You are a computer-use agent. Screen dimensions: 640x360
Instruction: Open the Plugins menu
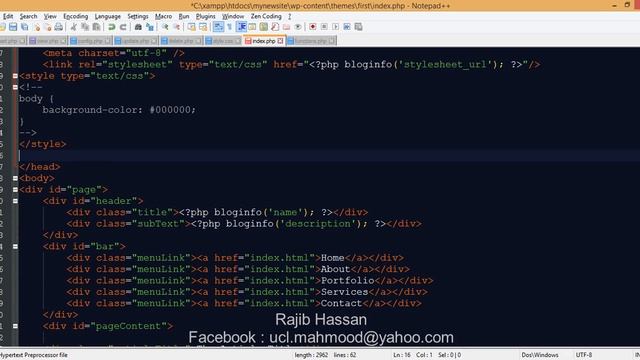(206, 16)
